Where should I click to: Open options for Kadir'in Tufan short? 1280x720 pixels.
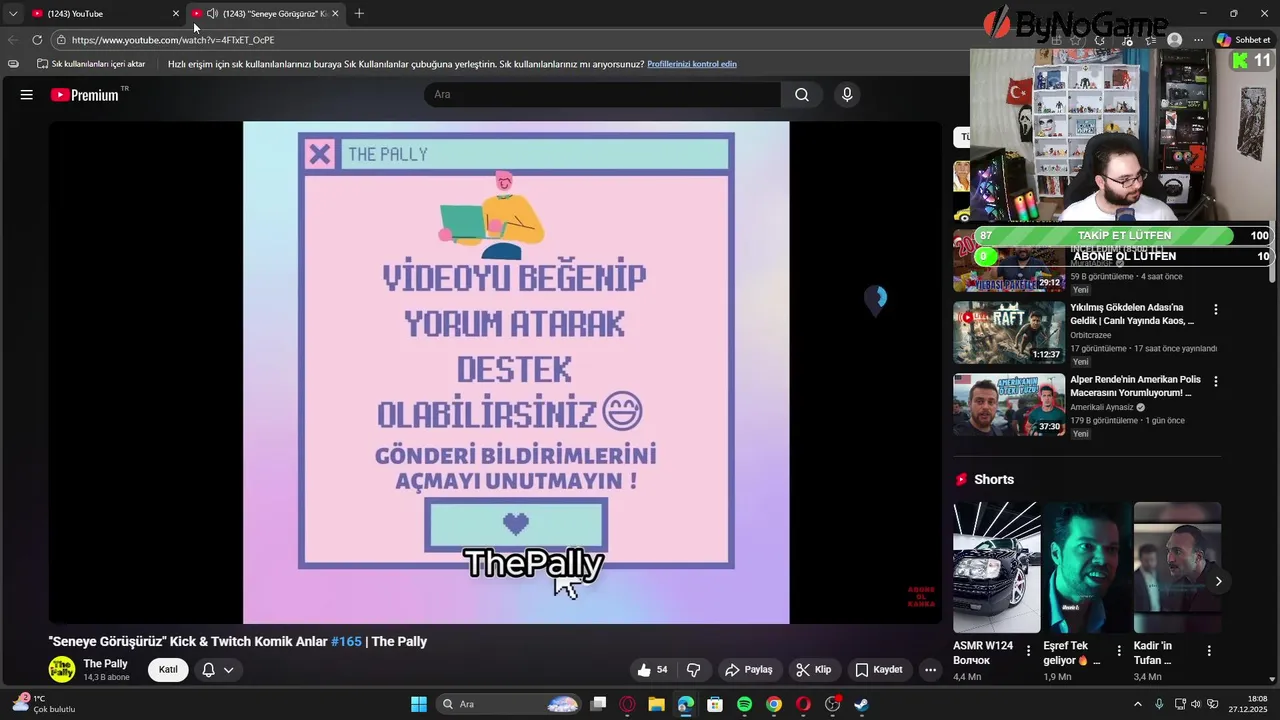coord(1209,651)
